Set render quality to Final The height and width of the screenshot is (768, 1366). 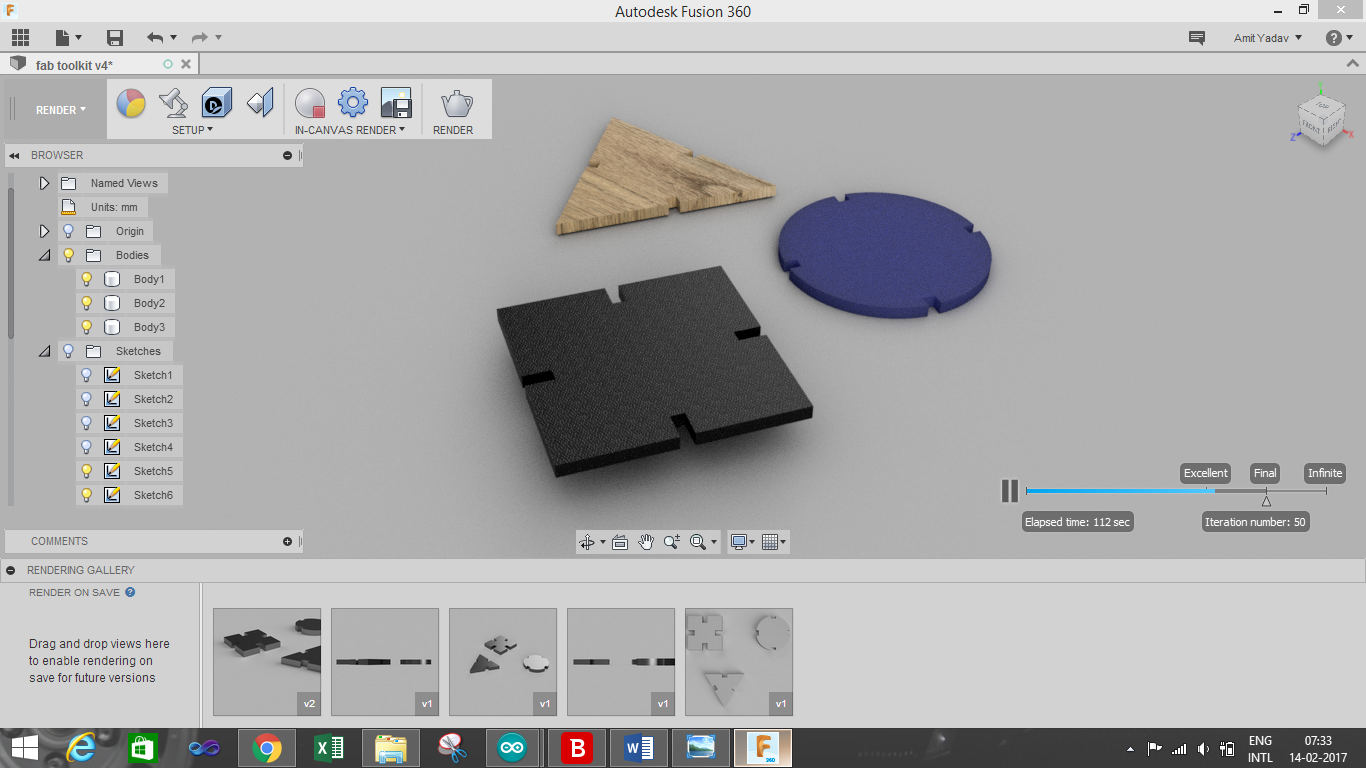(1265, 473)
